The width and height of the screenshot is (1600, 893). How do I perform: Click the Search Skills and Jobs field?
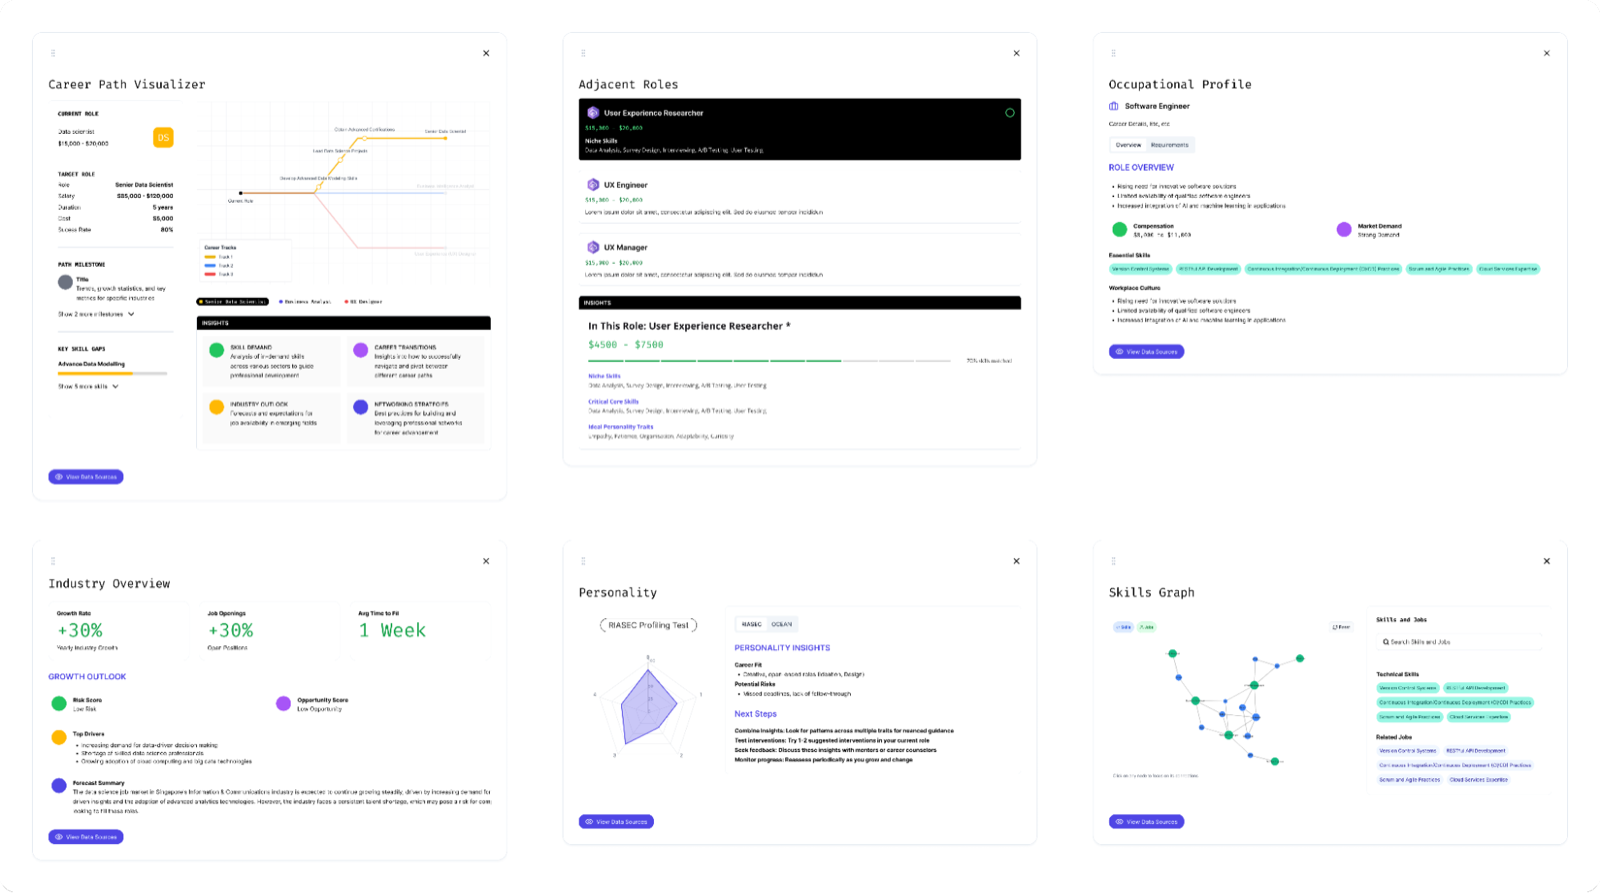coord(1459,642)
